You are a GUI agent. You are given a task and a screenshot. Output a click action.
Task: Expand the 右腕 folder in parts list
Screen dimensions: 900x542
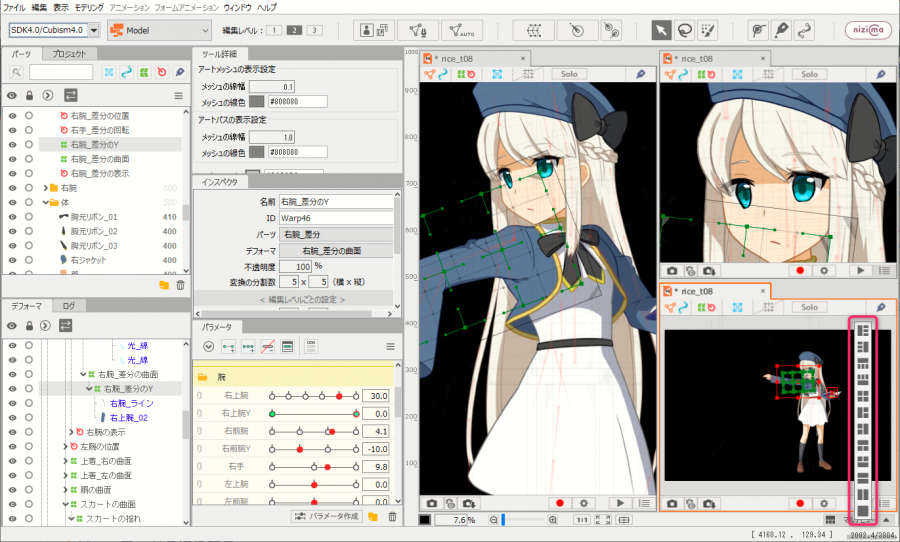click(45, 188)
